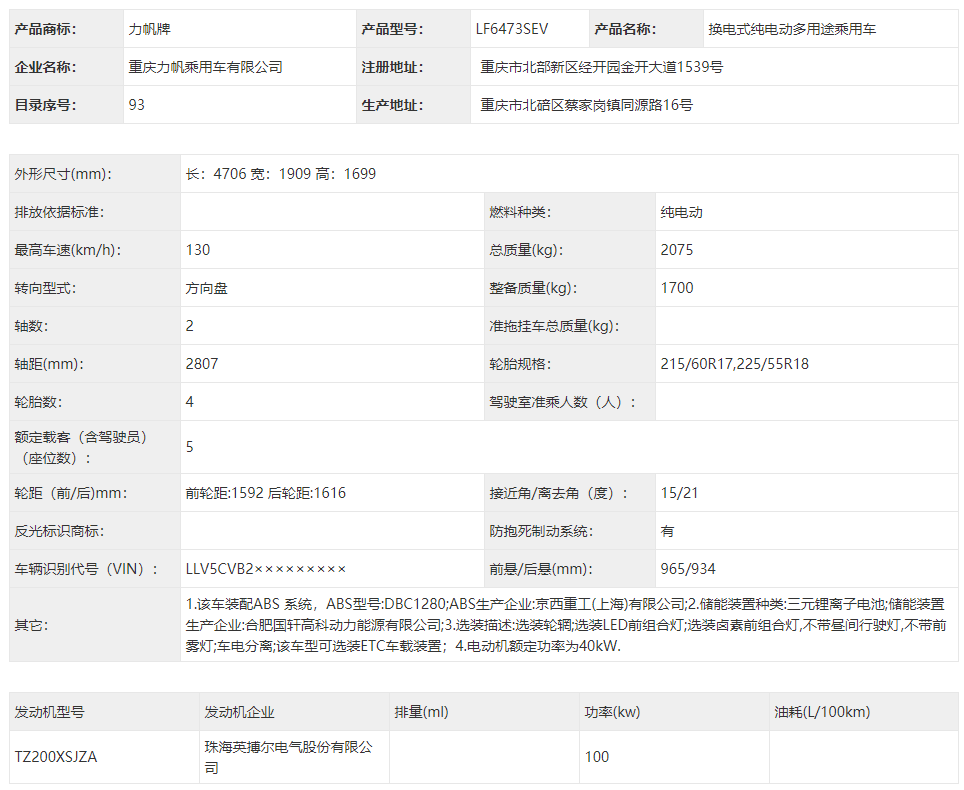Select the 防抱死制动系统 label

[x=541, y=531]
